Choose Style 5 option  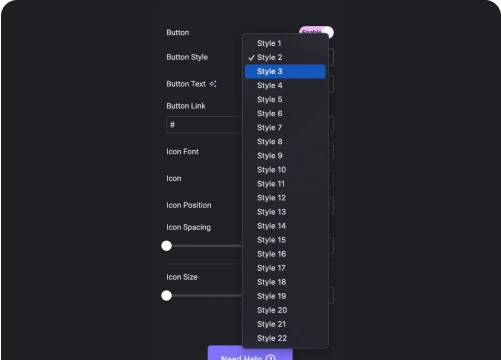[x=285, y=100]
